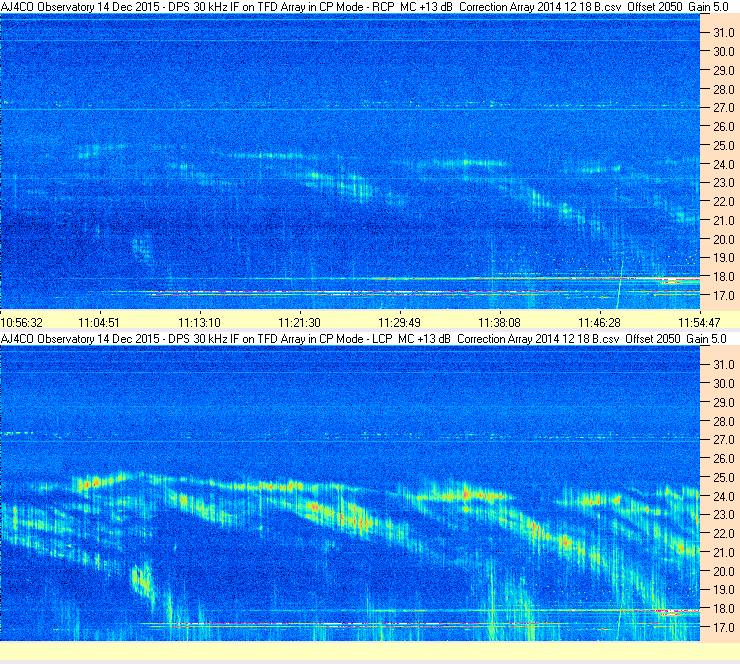Click the RCP spectrogram title line
Image resolution: width=740 pixels, height=664 pixels.
(364, 7)
